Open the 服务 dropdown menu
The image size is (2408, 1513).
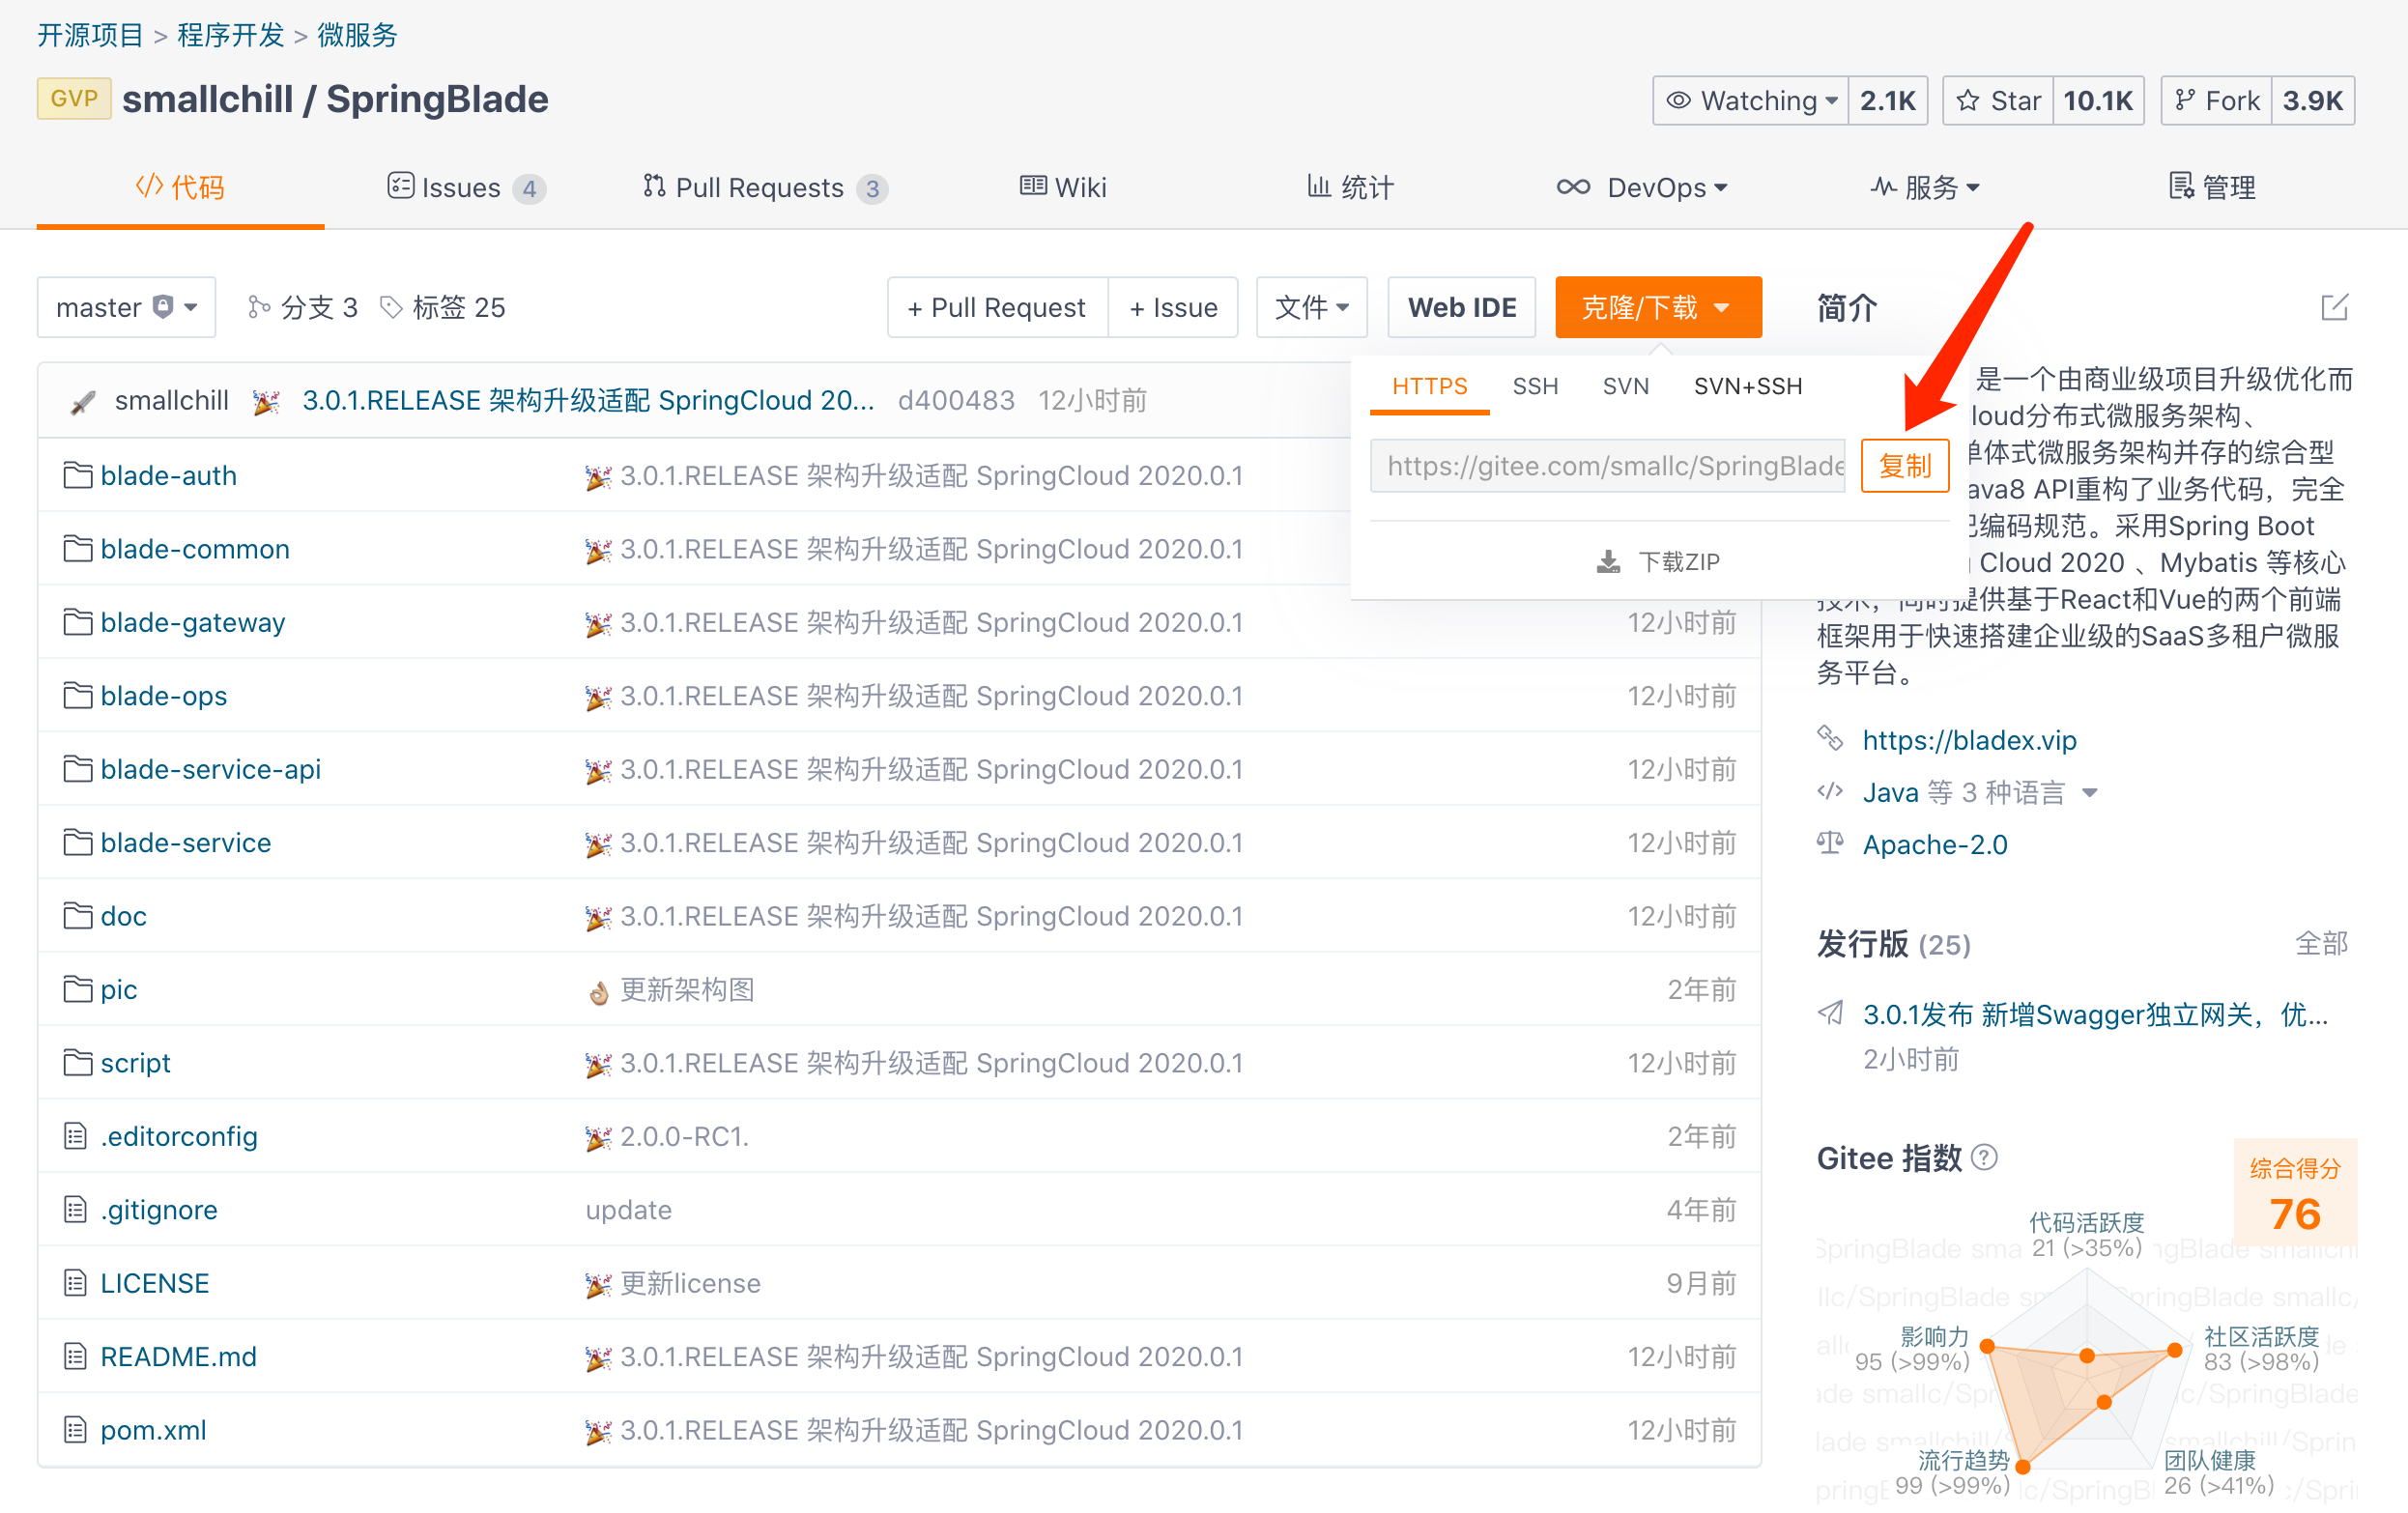point(1925,187)
